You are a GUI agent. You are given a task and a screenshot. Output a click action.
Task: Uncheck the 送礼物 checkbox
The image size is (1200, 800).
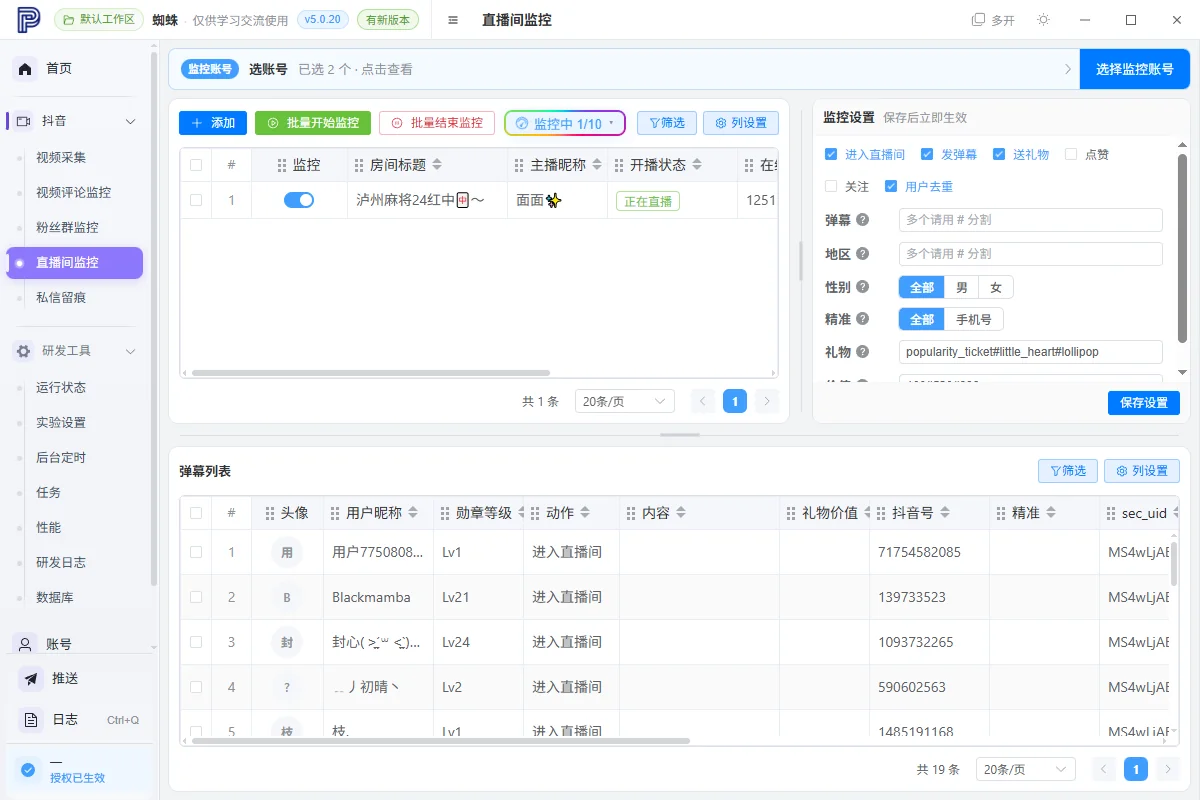tap(999, 154)
